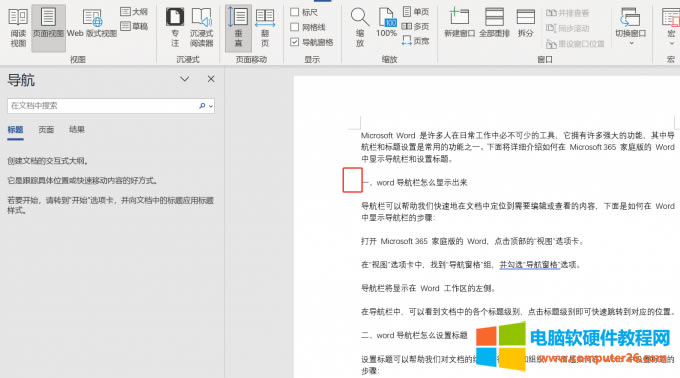Close the navigation (导航) pane
Screen dimensions: 680x378
tap(211, 79)
